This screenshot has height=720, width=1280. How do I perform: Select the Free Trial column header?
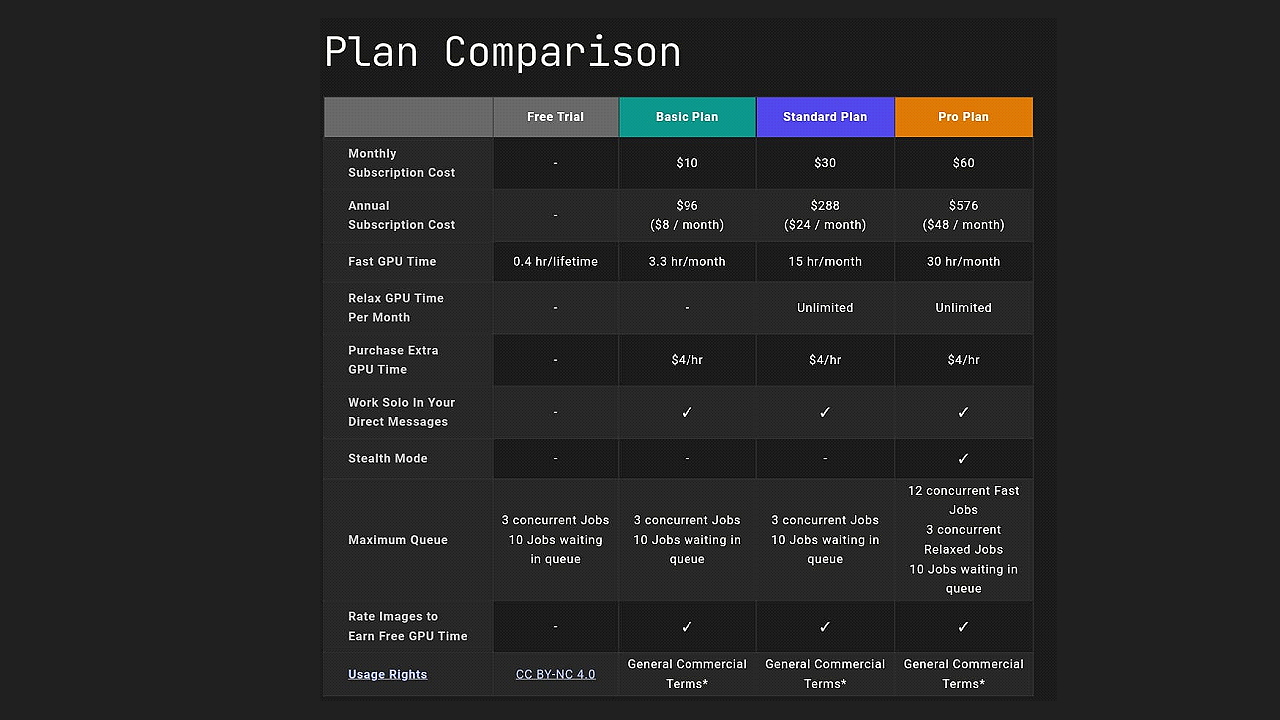click(x=556, y=117)
